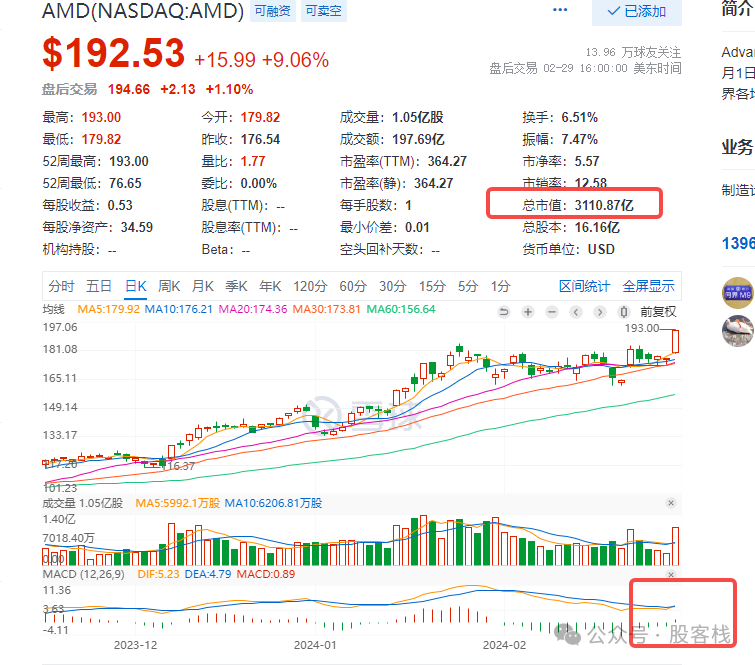Open the upper user avatar in right sidebar
The height and width of the screenshot is (665, 755).
pyautogui.click(x=738, y=292)
